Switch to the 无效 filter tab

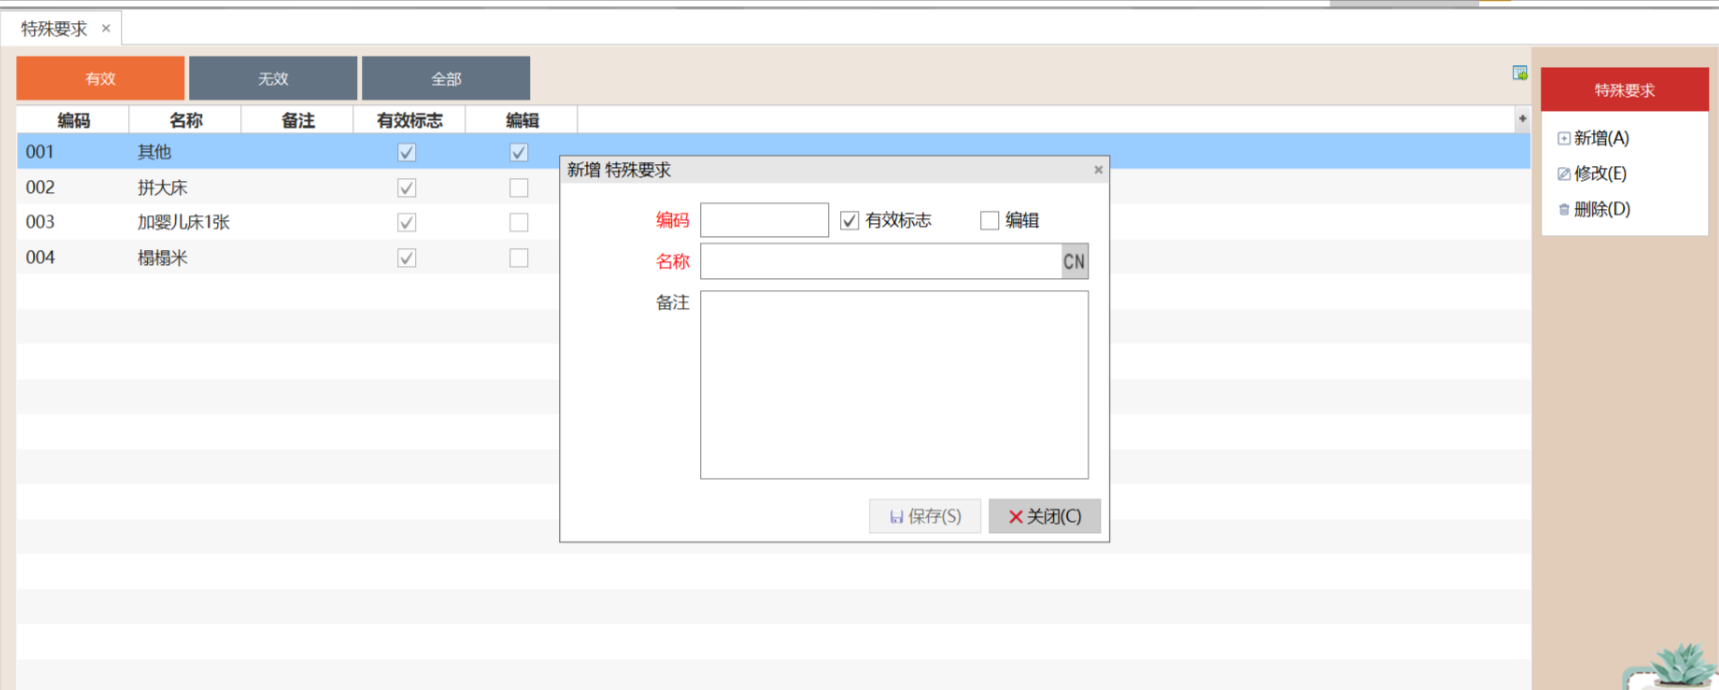point(273,78)
